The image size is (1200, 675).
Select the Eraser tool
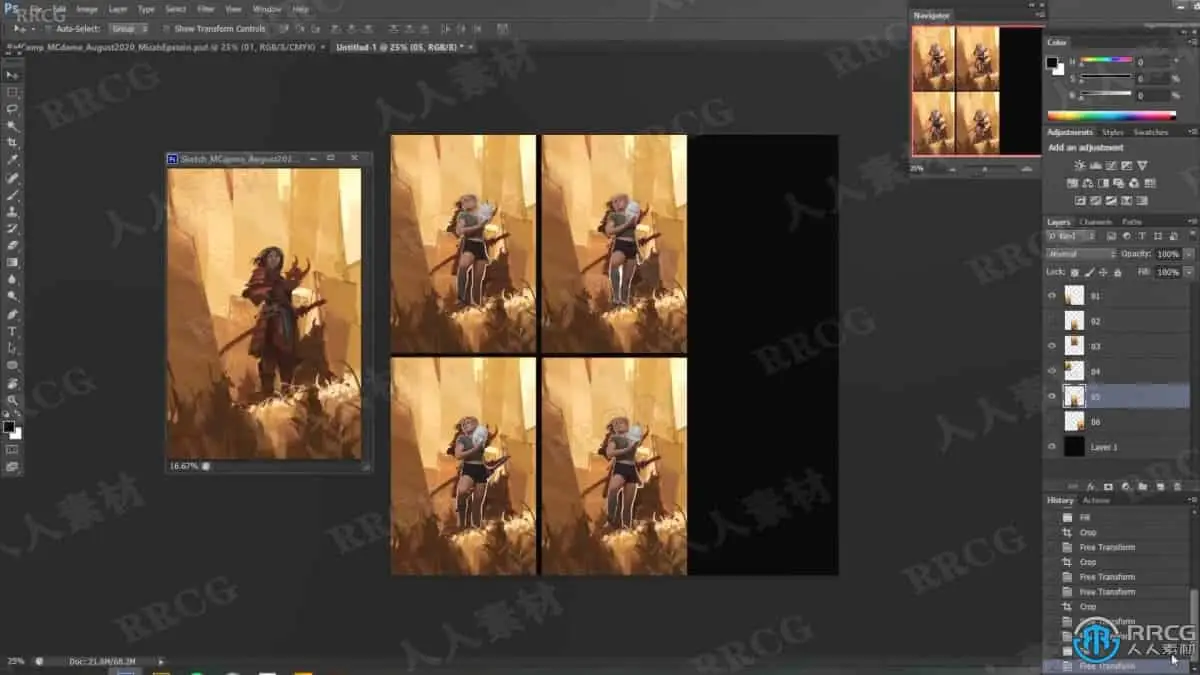click(x=12, y=245)
